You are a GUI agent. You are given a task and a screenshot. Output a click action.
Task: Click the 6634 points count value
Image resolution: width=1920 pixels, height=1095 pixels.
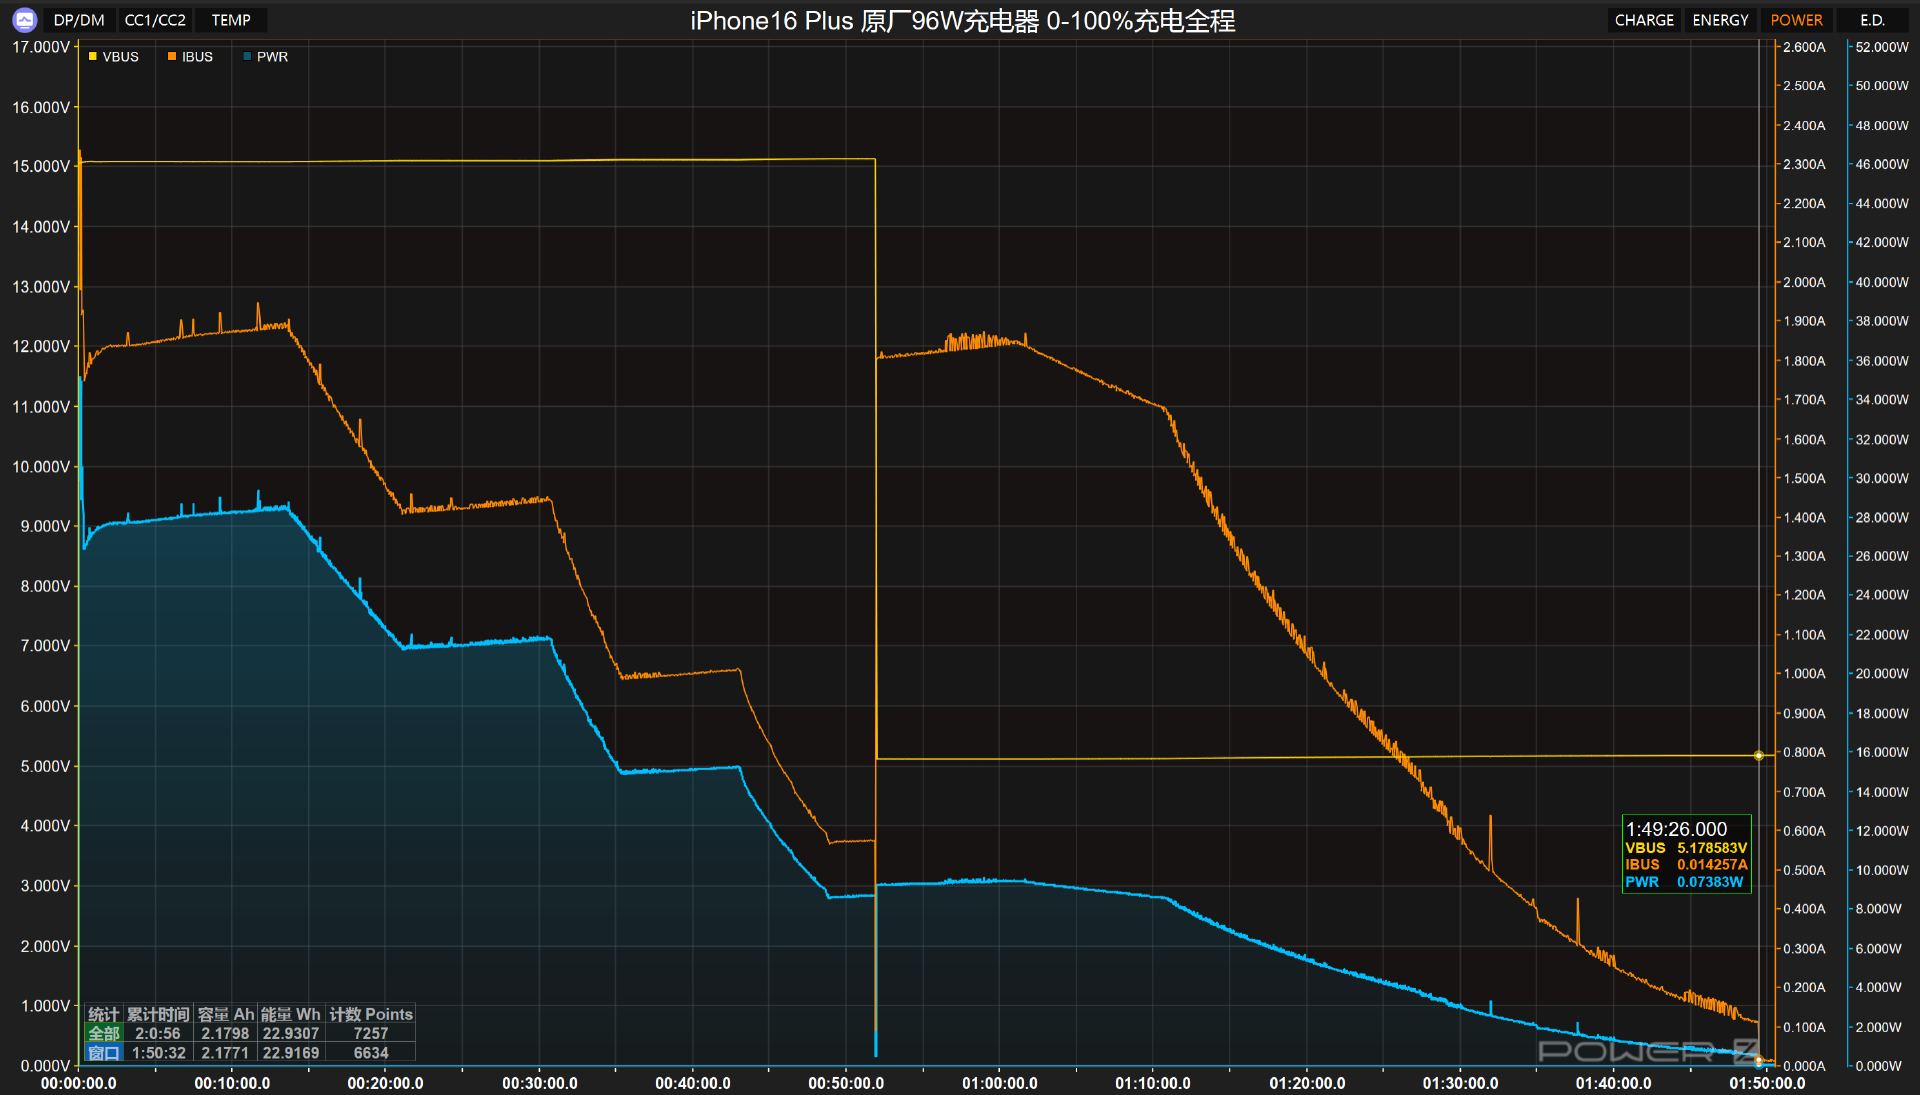click(x=371, y=1053)
